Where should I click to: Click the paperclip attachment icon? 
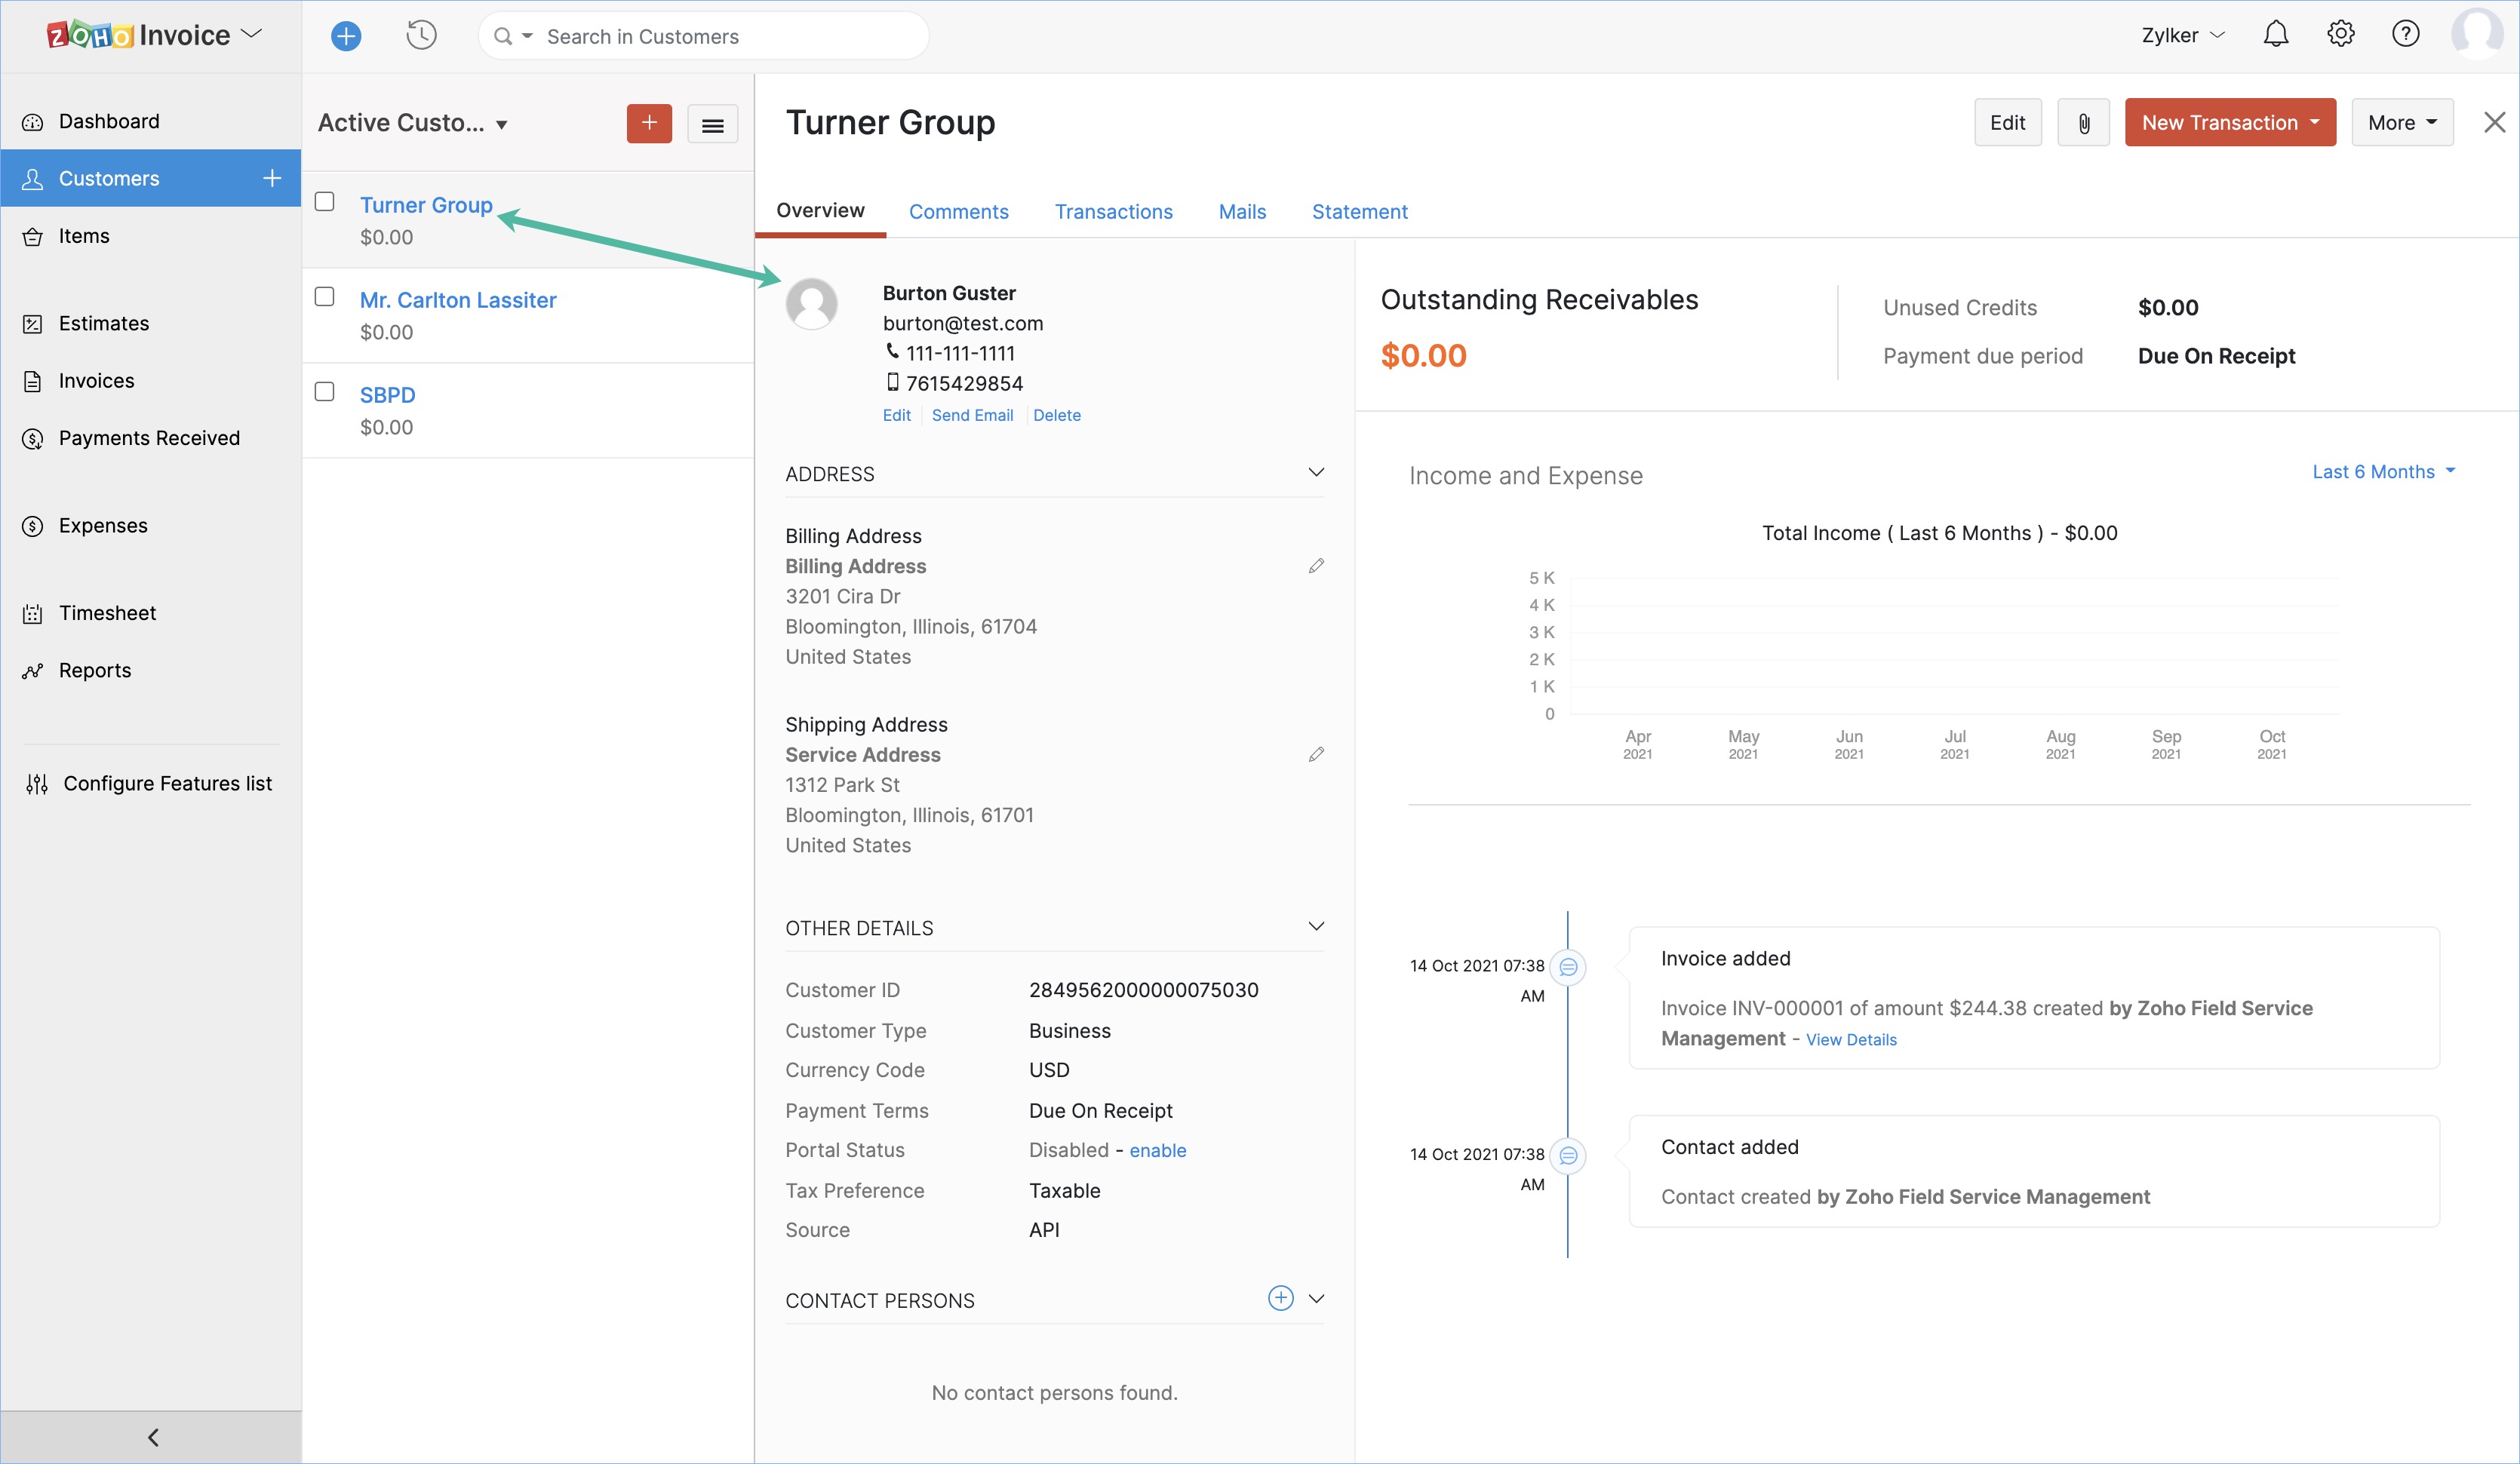(x=2083, y=123)
